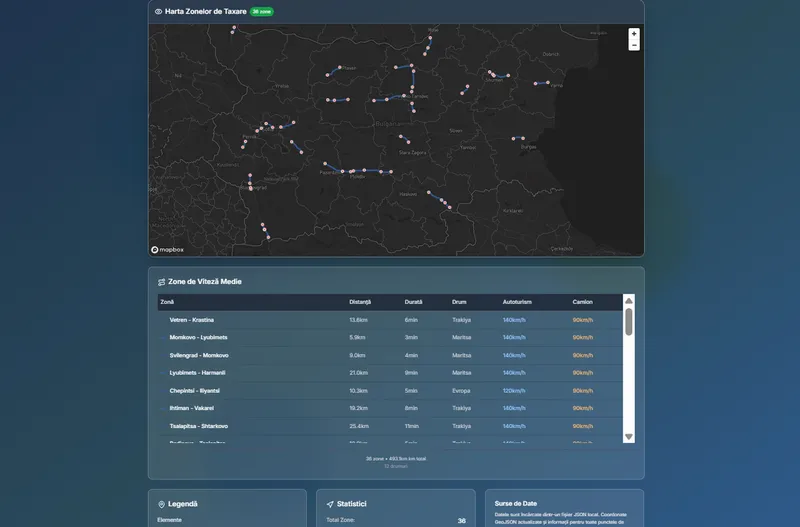Screen dimensions: 800x527
Task: Click the scroll-up arrow of the zone table
Action: 629,300
